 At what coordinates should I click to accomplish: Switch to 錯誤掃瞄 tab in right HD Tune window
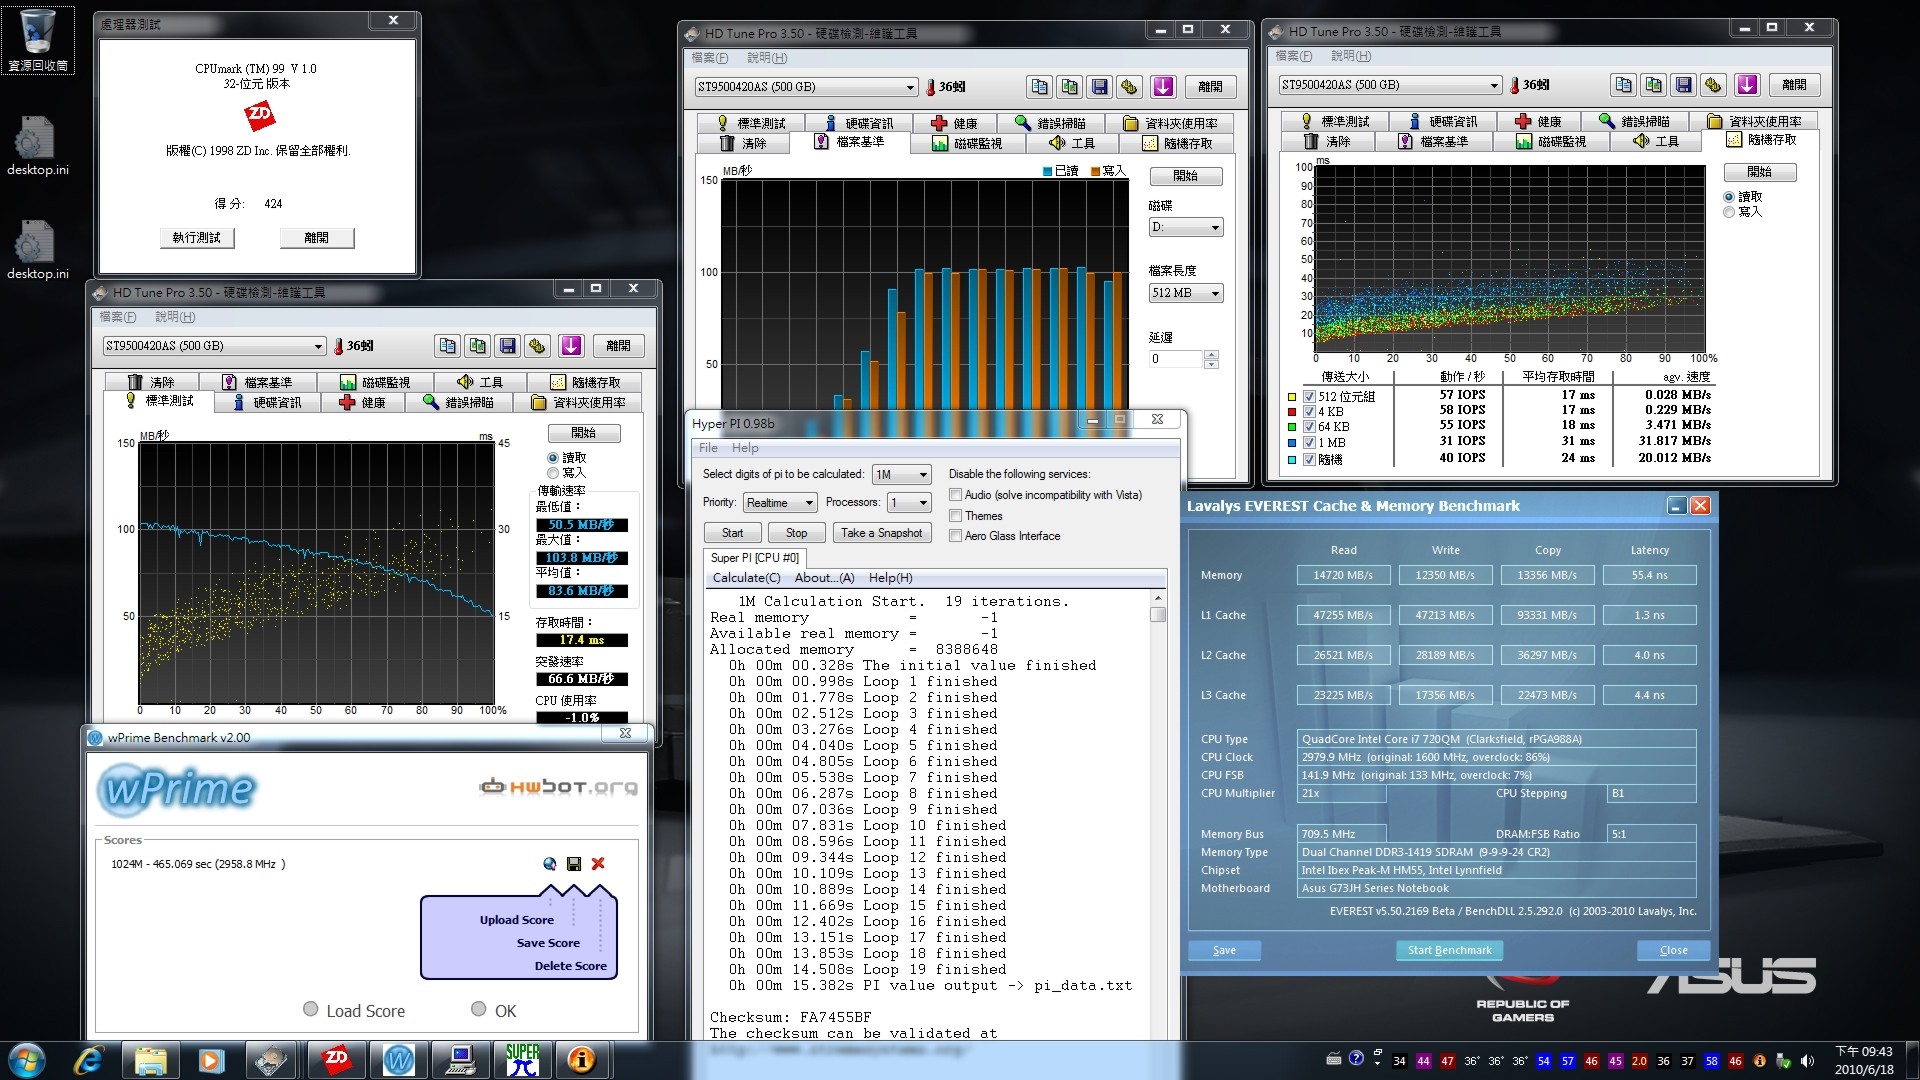1634,121
